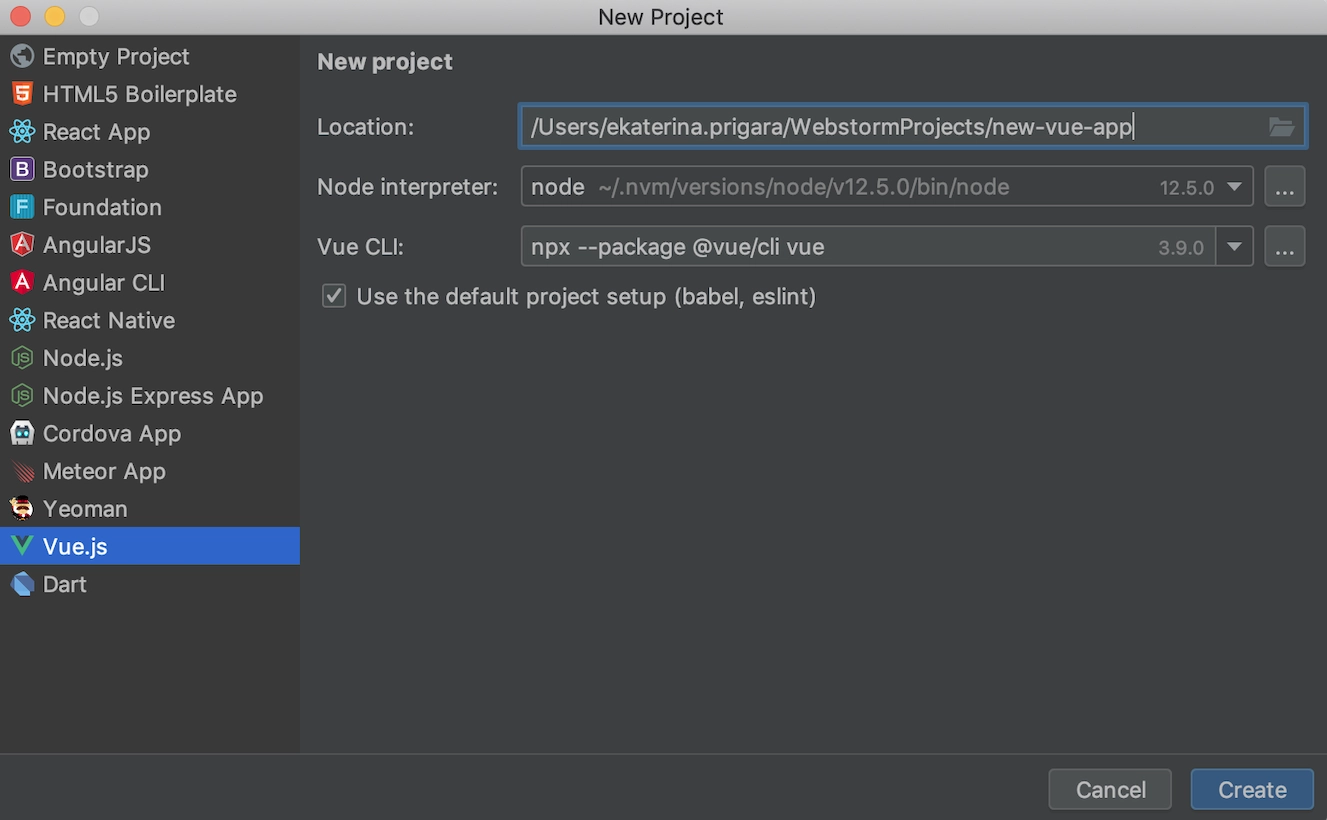Click the Yeoman character icon
1327x820 pixels.
click(21, 509)
